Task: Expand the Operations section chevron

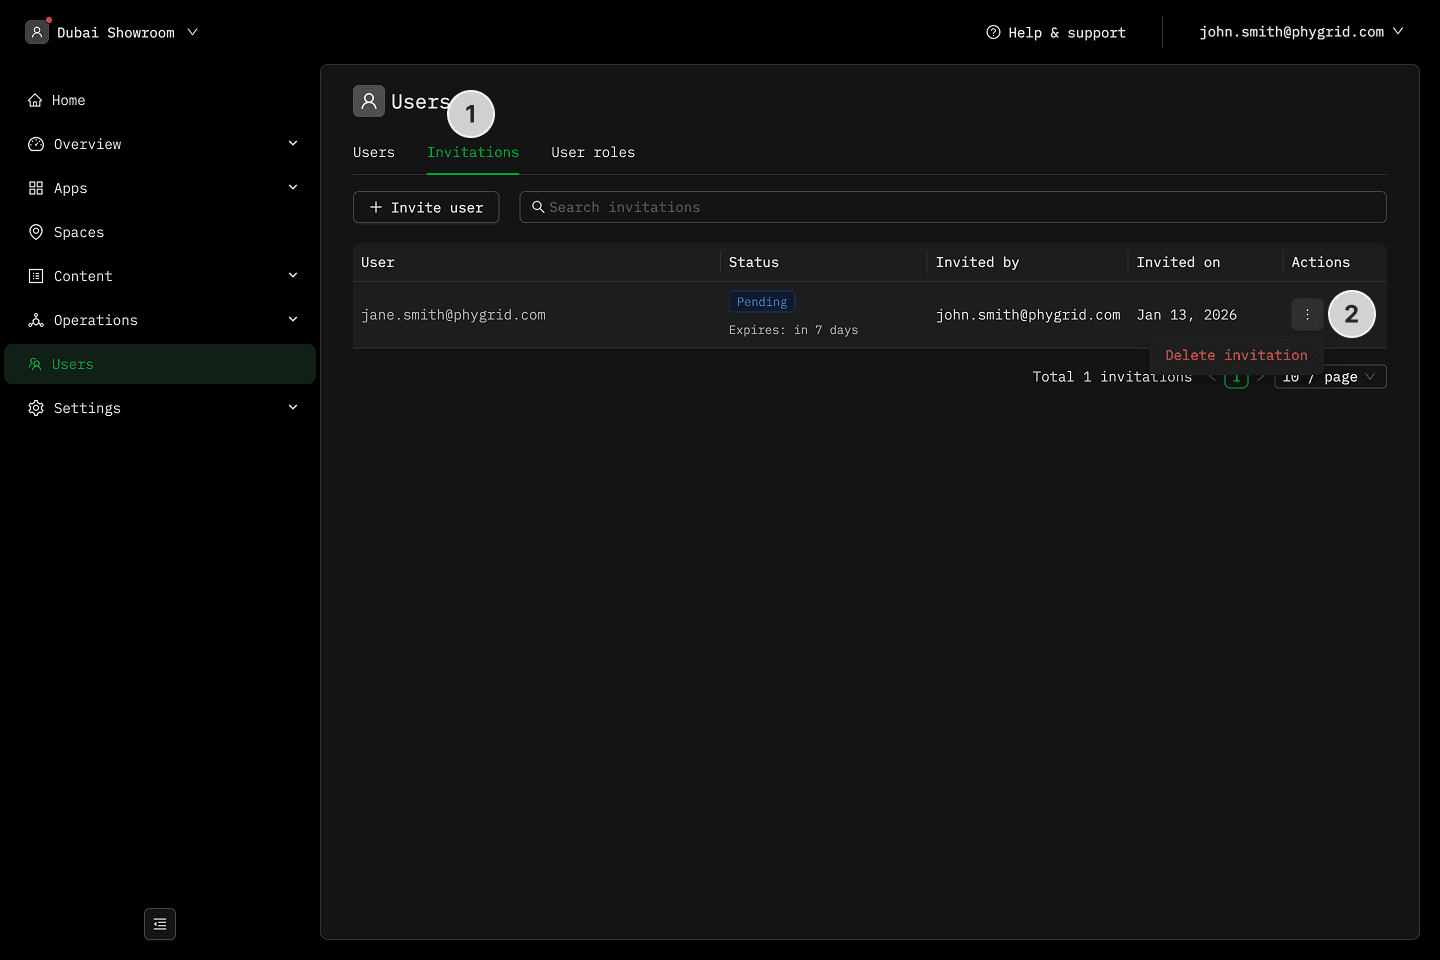Action: 293,319
